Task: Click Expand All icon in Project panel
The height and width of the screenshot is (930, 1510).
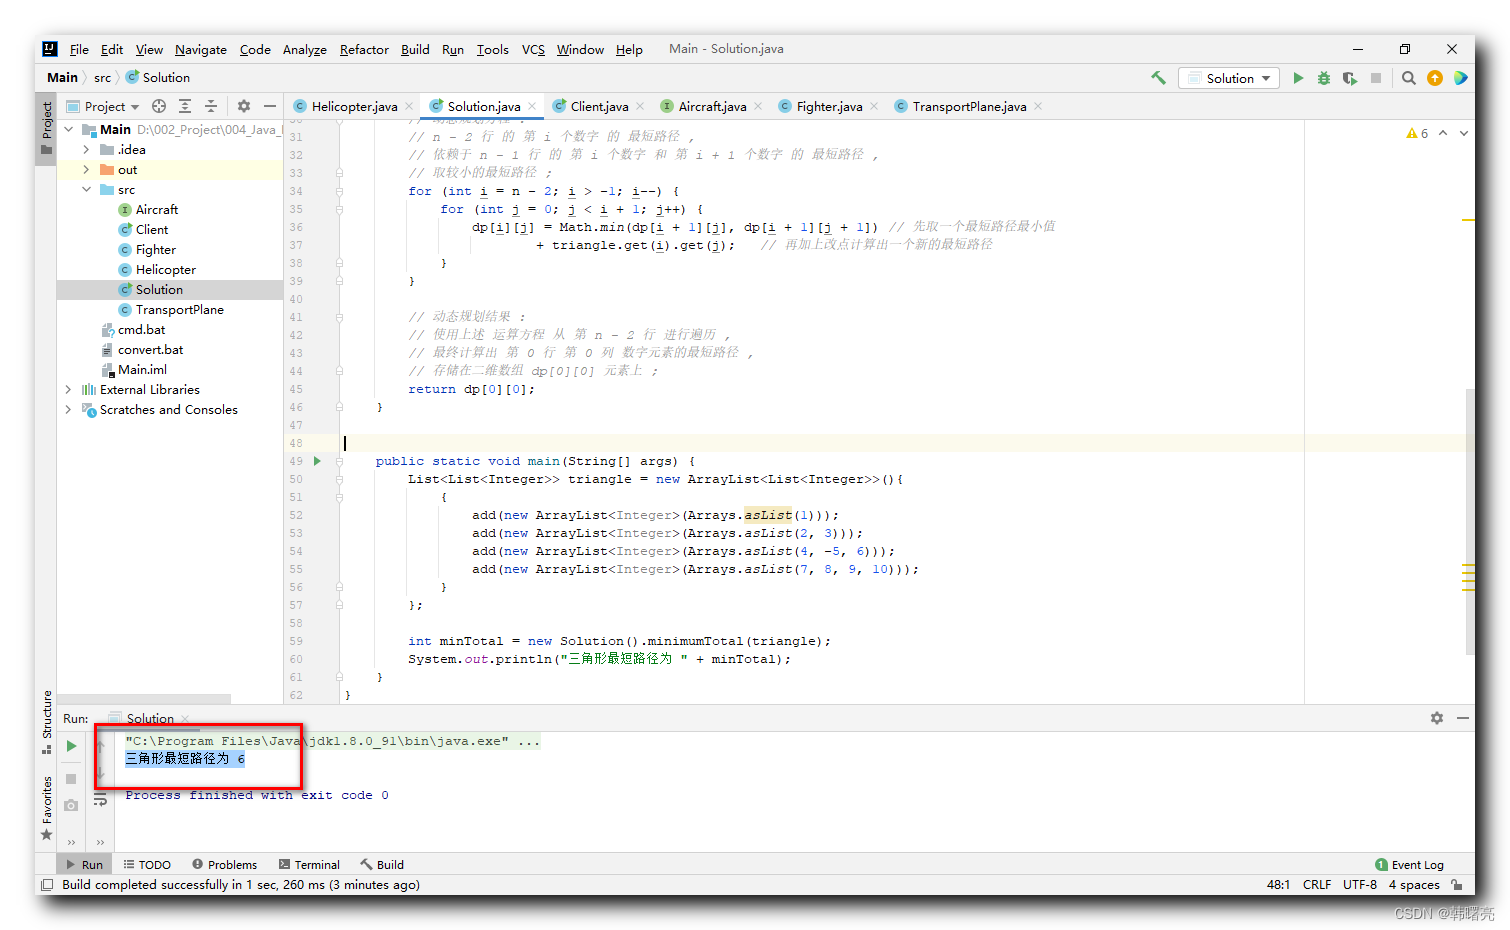Action: (x=185, y=106)
